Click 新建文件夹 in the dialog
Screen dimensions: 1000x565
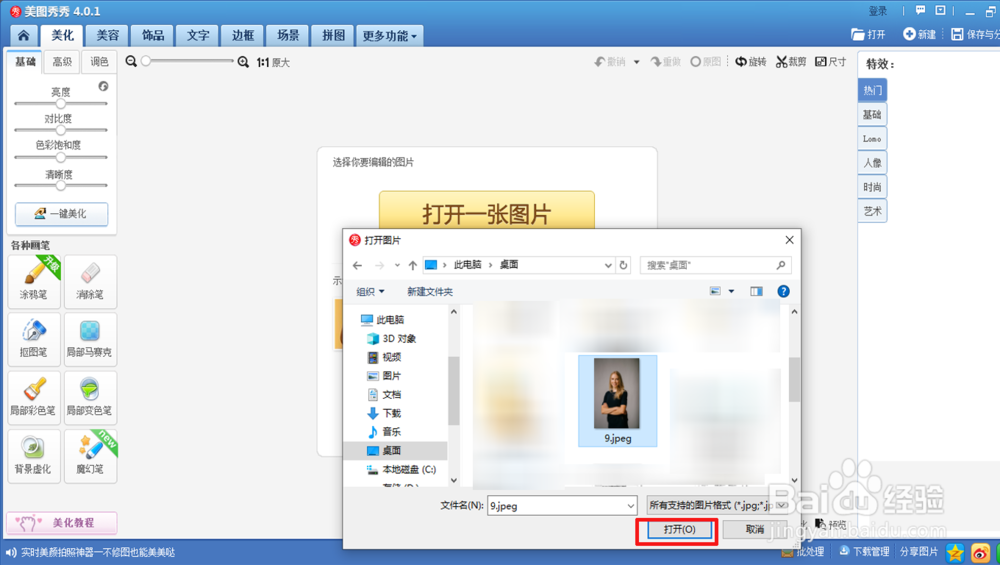coord(430,291)
